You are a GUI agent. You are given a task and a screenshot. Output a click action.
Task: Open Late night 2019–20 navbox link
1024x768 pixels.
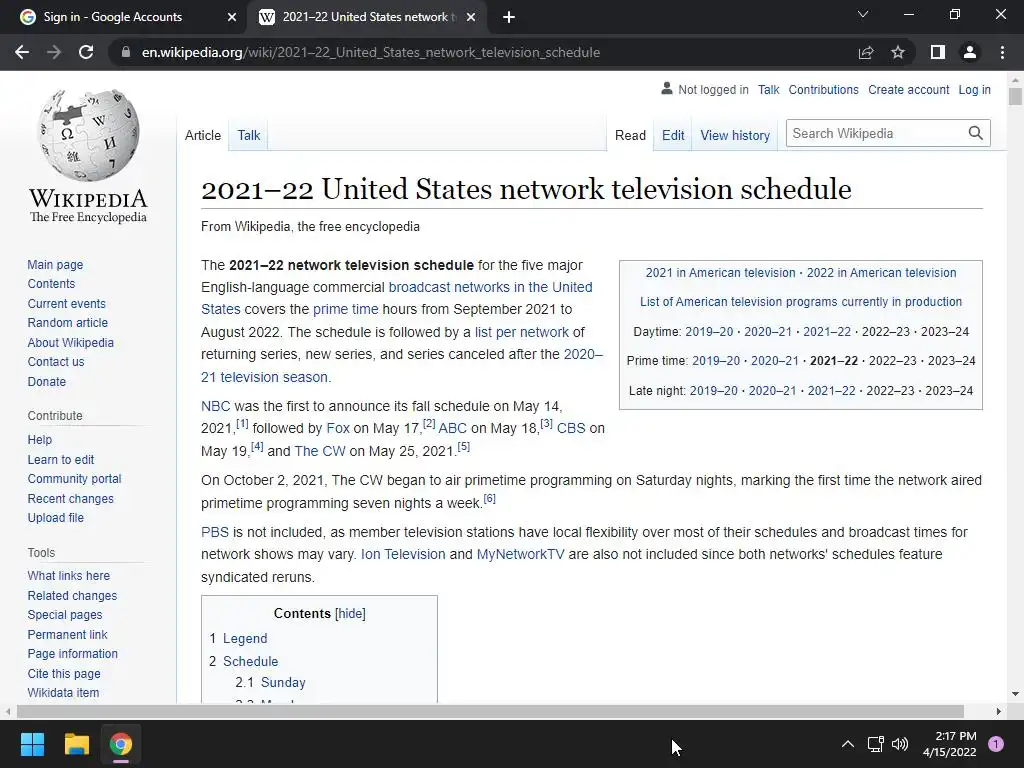[713, 391]
